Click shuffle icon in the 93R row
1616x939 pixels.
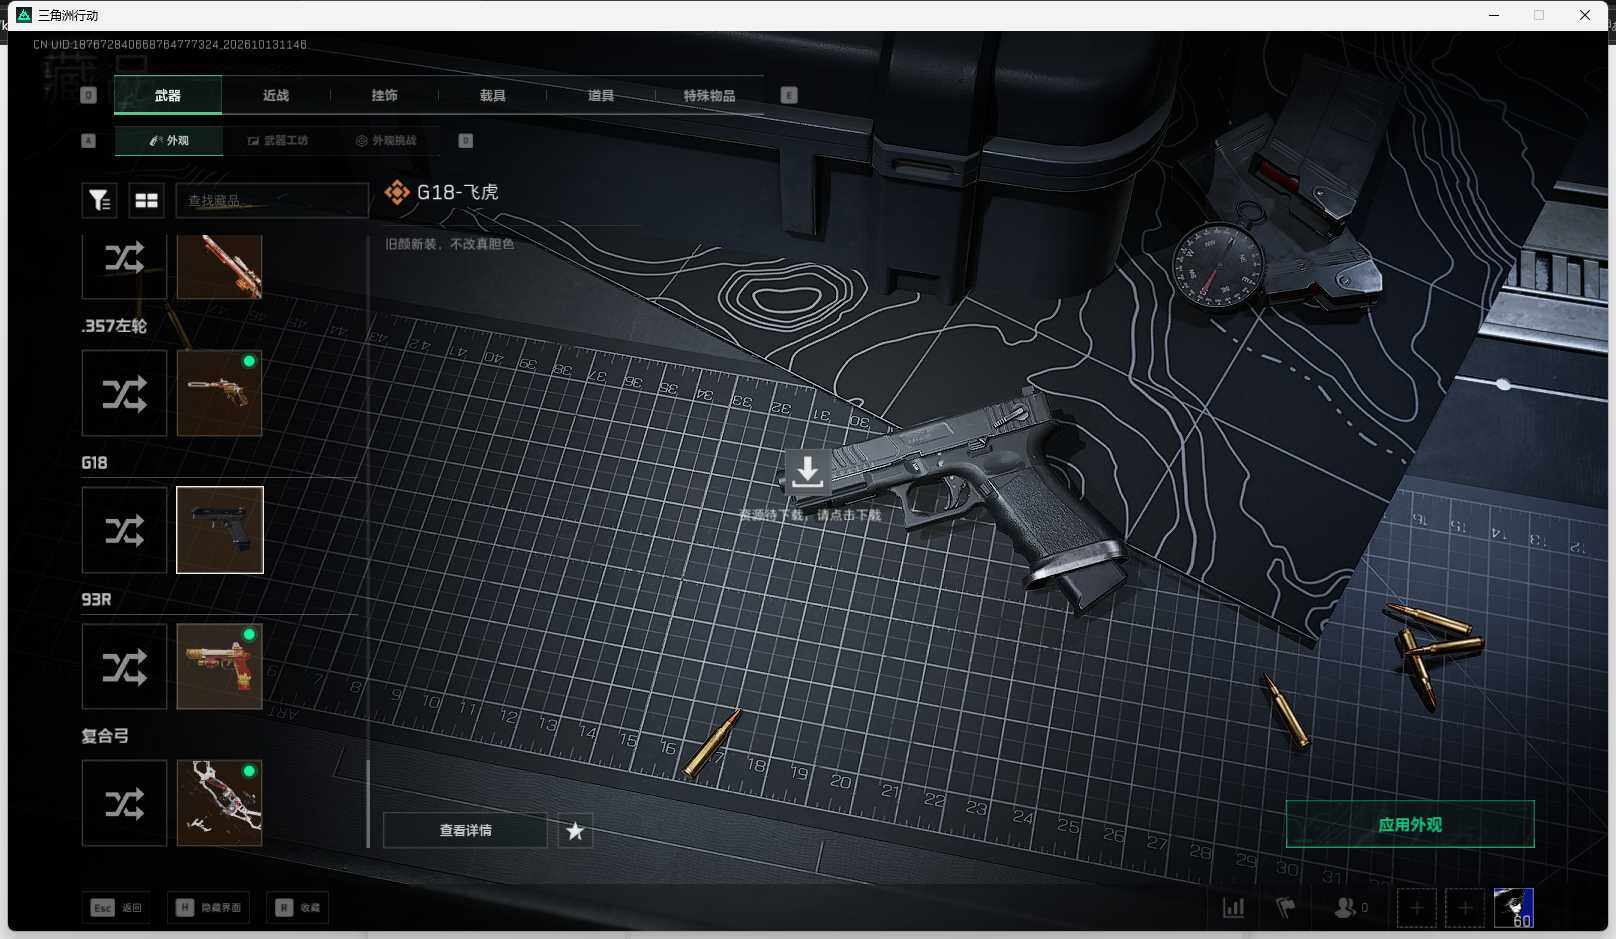pos(124,667)
